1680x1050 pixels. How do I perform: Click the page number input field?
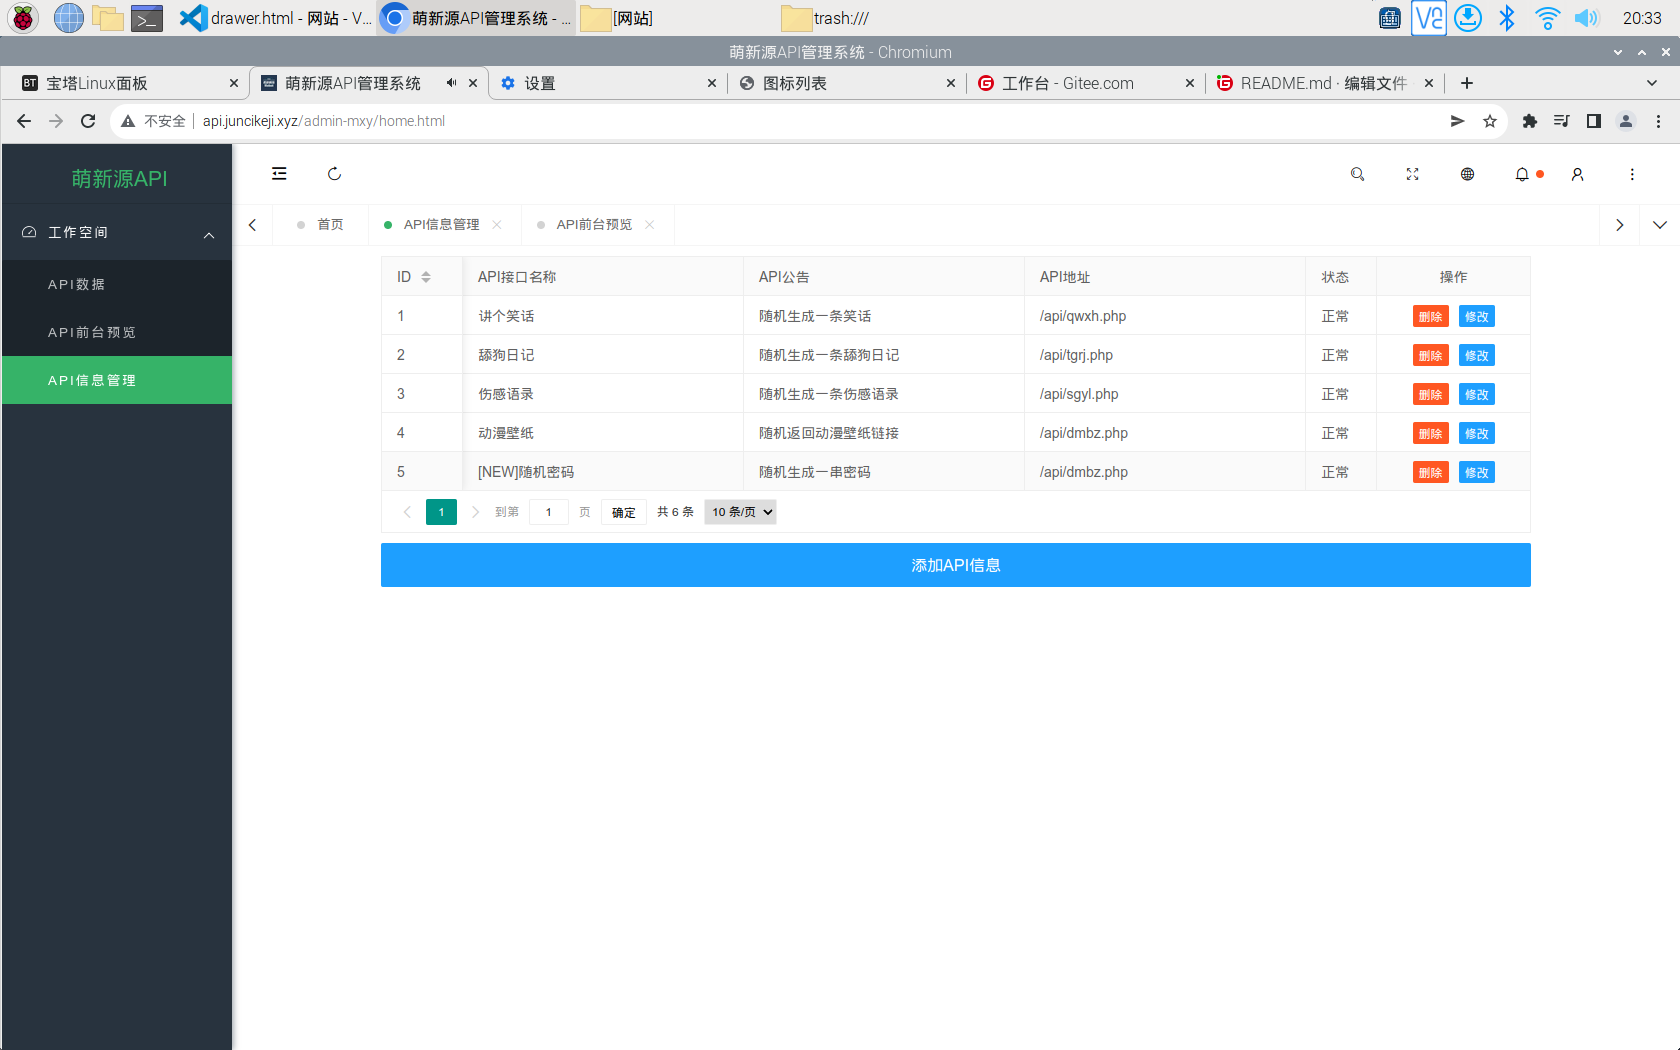[x=548, y=511]
